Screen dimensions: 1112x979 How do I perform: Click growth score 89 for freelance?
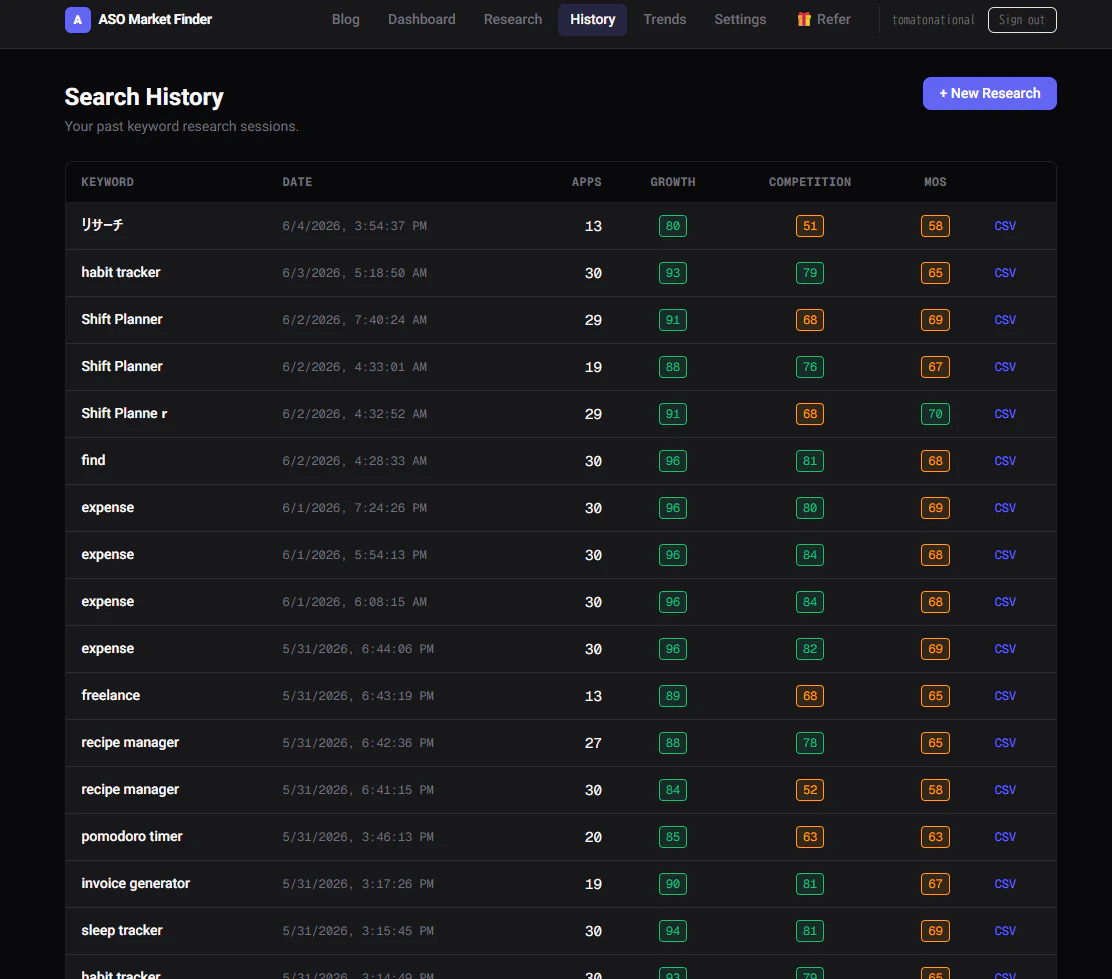coord(672,696)
